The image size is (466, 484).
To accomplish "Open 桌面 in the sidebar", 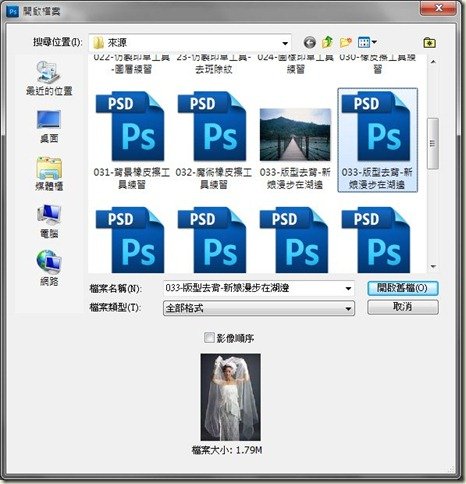I will coord(49,127).
